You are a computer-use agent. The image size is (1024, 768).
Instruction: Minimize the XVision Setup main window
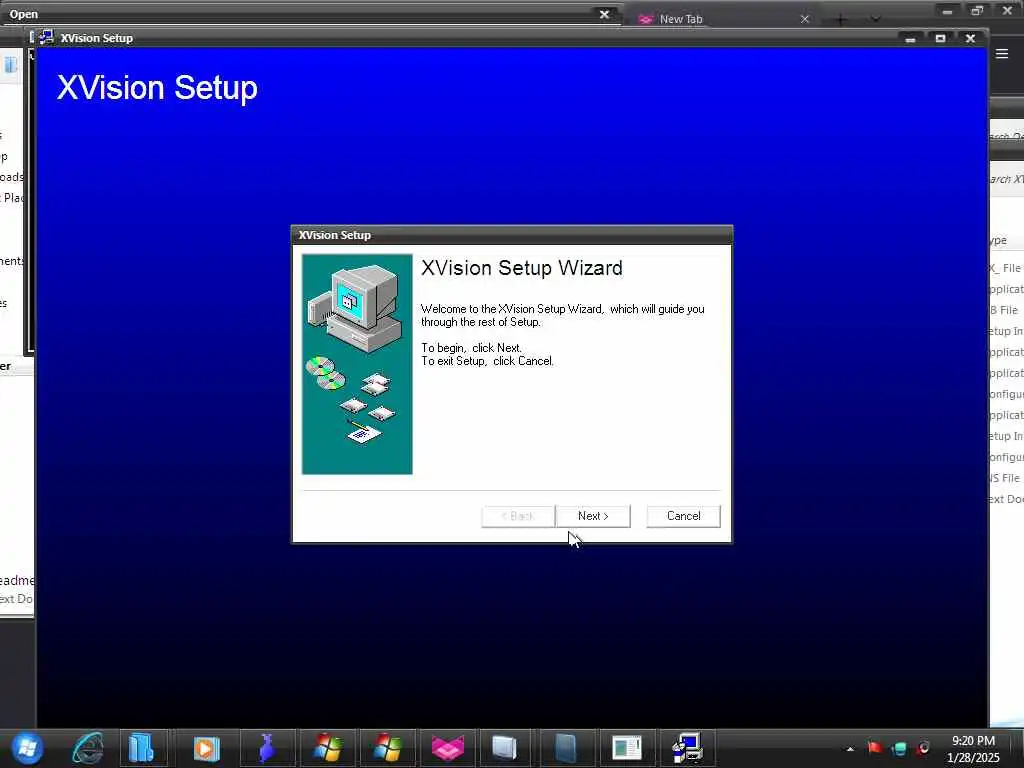click(x=910, y=39)
